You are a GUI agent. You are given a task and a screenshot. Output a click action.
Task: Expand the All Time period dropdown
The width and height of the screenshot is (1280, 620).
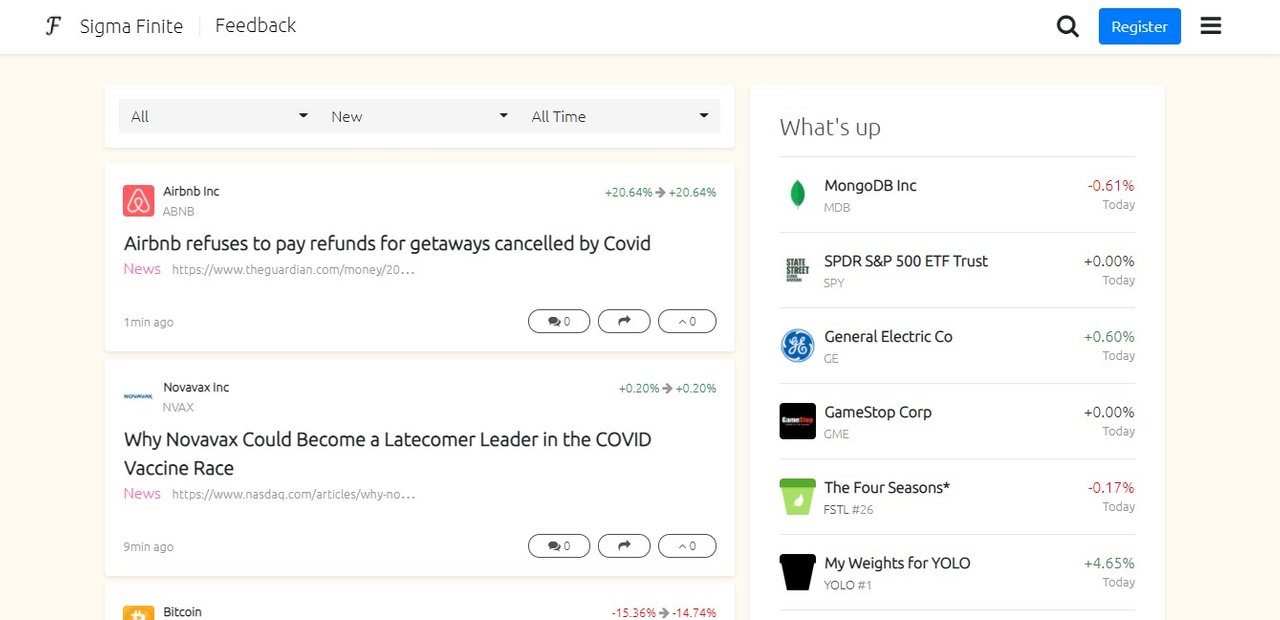pos(619,116)
